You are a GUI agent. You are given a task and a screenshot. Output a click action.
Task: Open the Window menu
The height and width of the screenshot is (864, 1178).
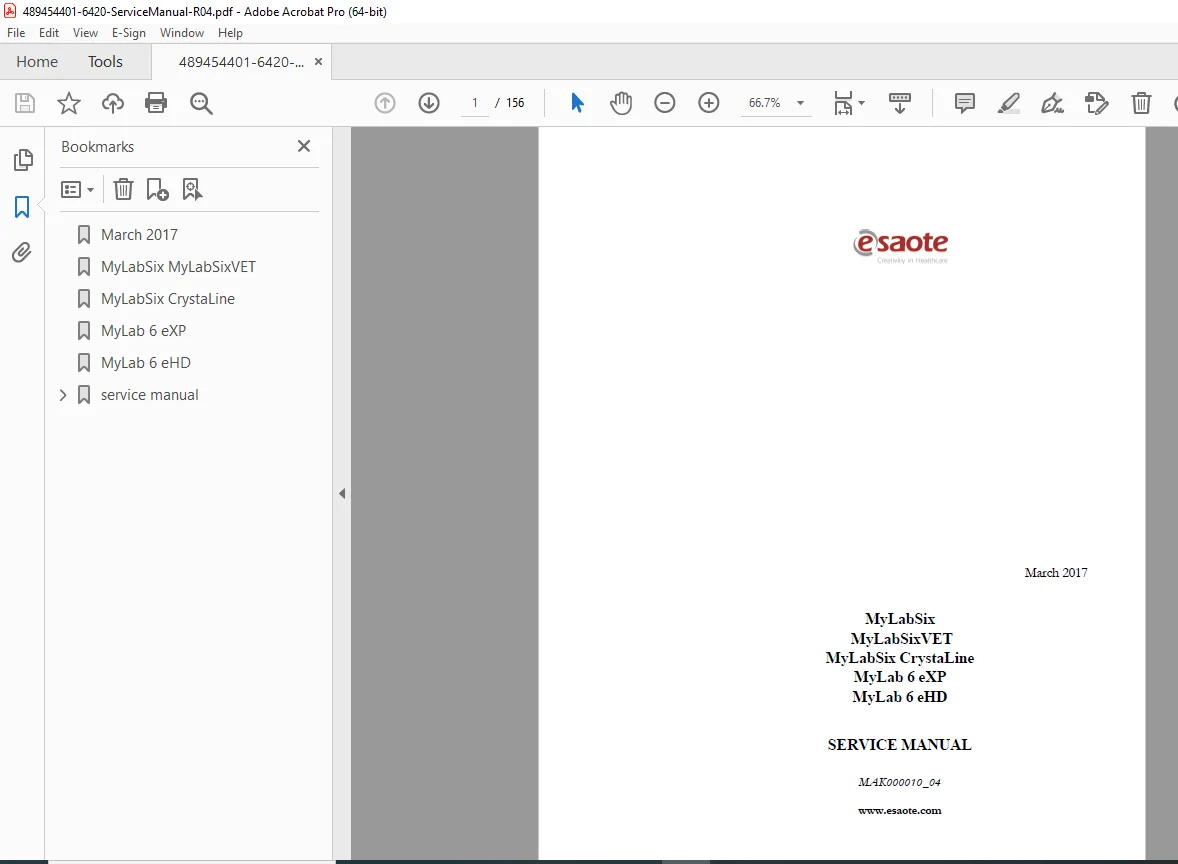coord(182,33)
